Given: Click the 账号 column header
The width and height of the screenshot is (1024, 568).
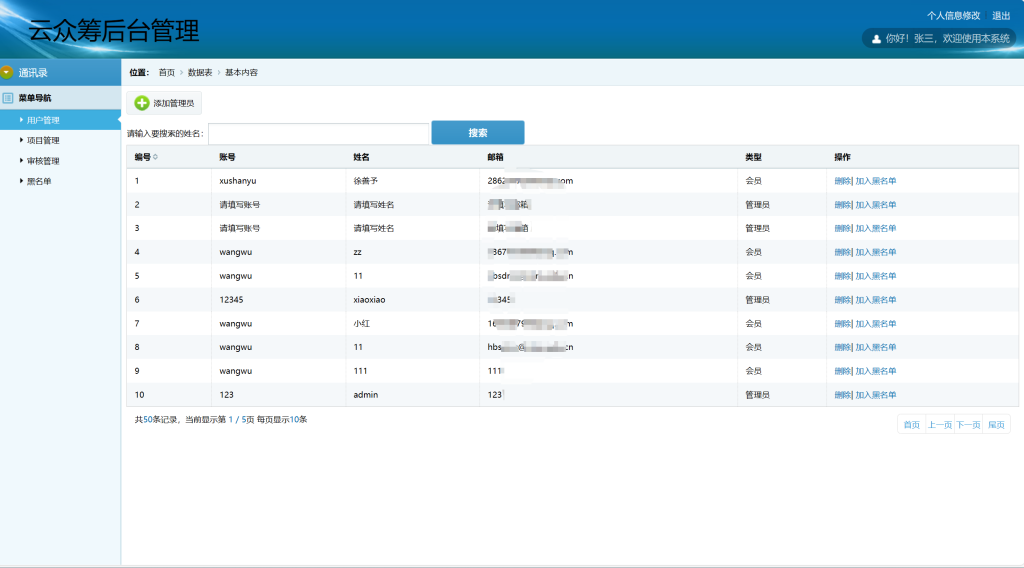Looking at the screenshot, I should click(x=227, y=157).
